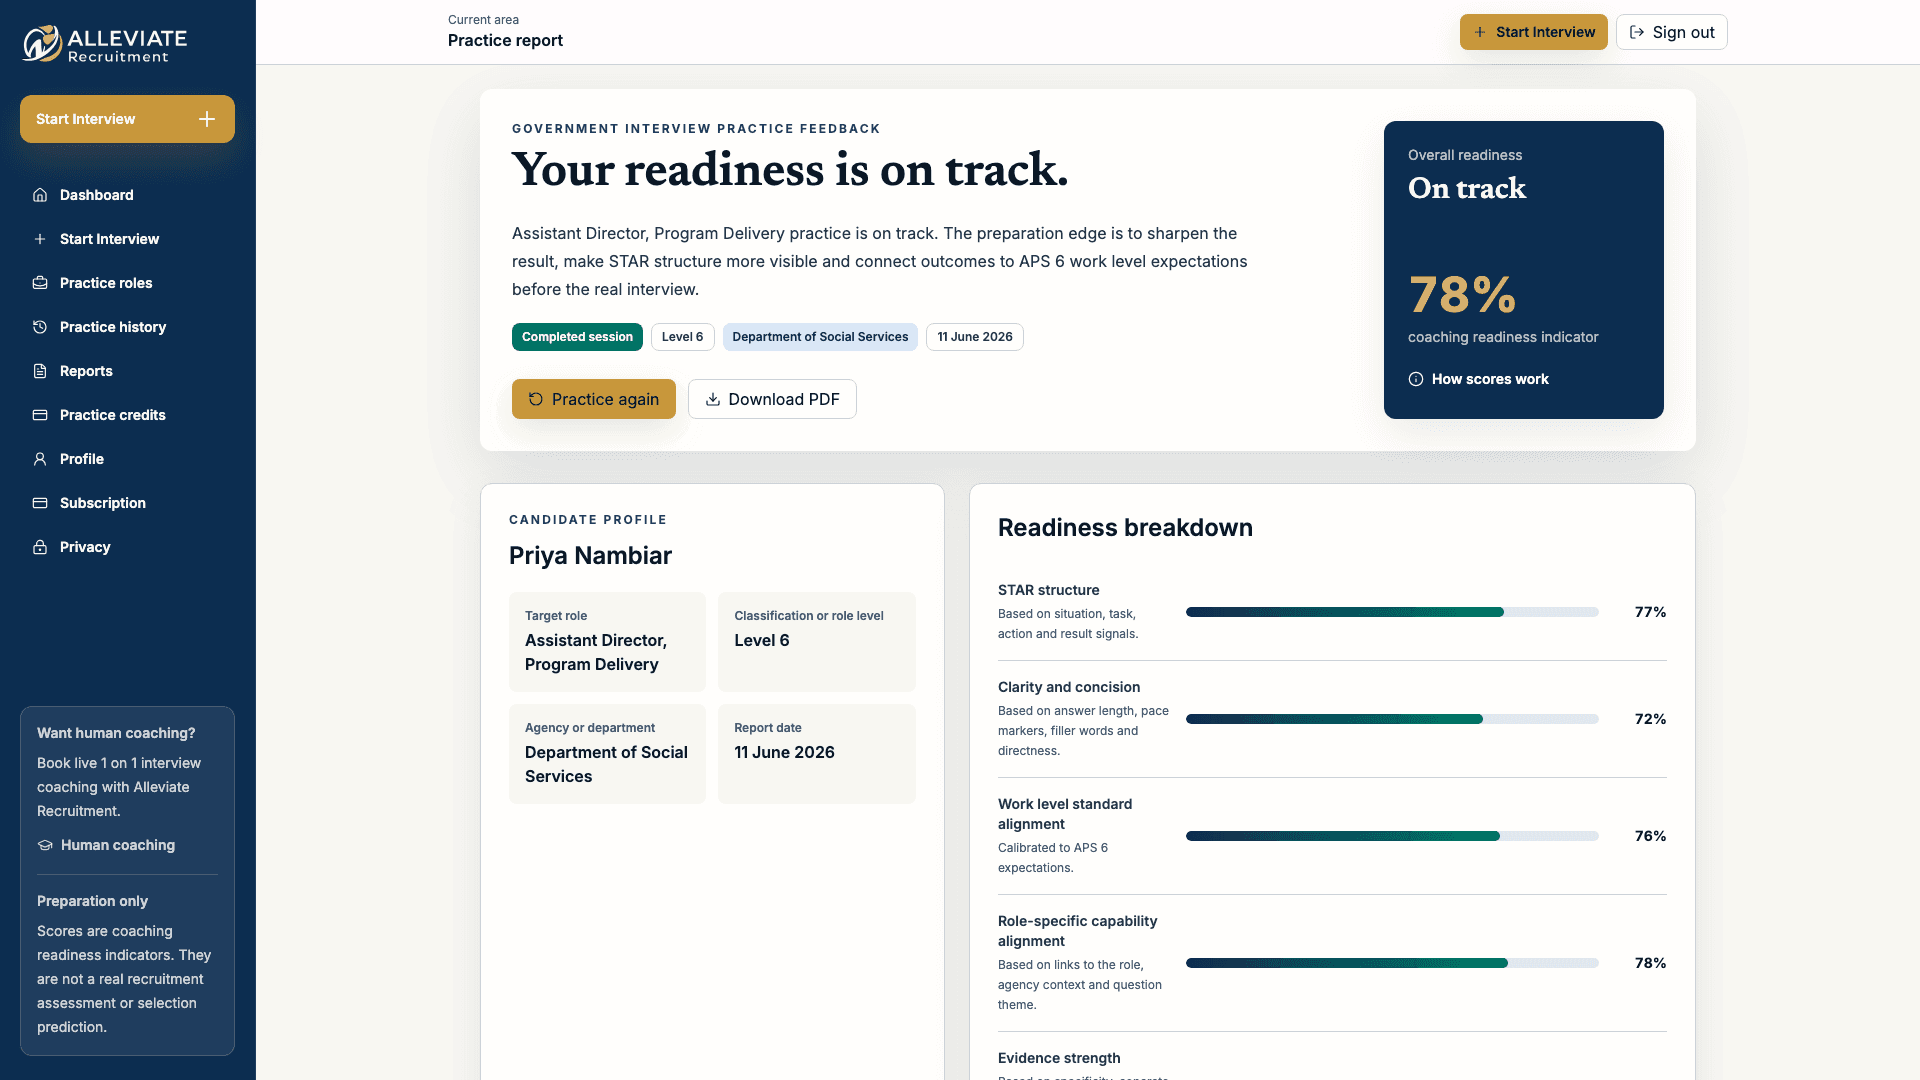Viewport: 1920px width, 1080px height.
Task: Click the Sign out arrow icon
Action: point(1637,32)
